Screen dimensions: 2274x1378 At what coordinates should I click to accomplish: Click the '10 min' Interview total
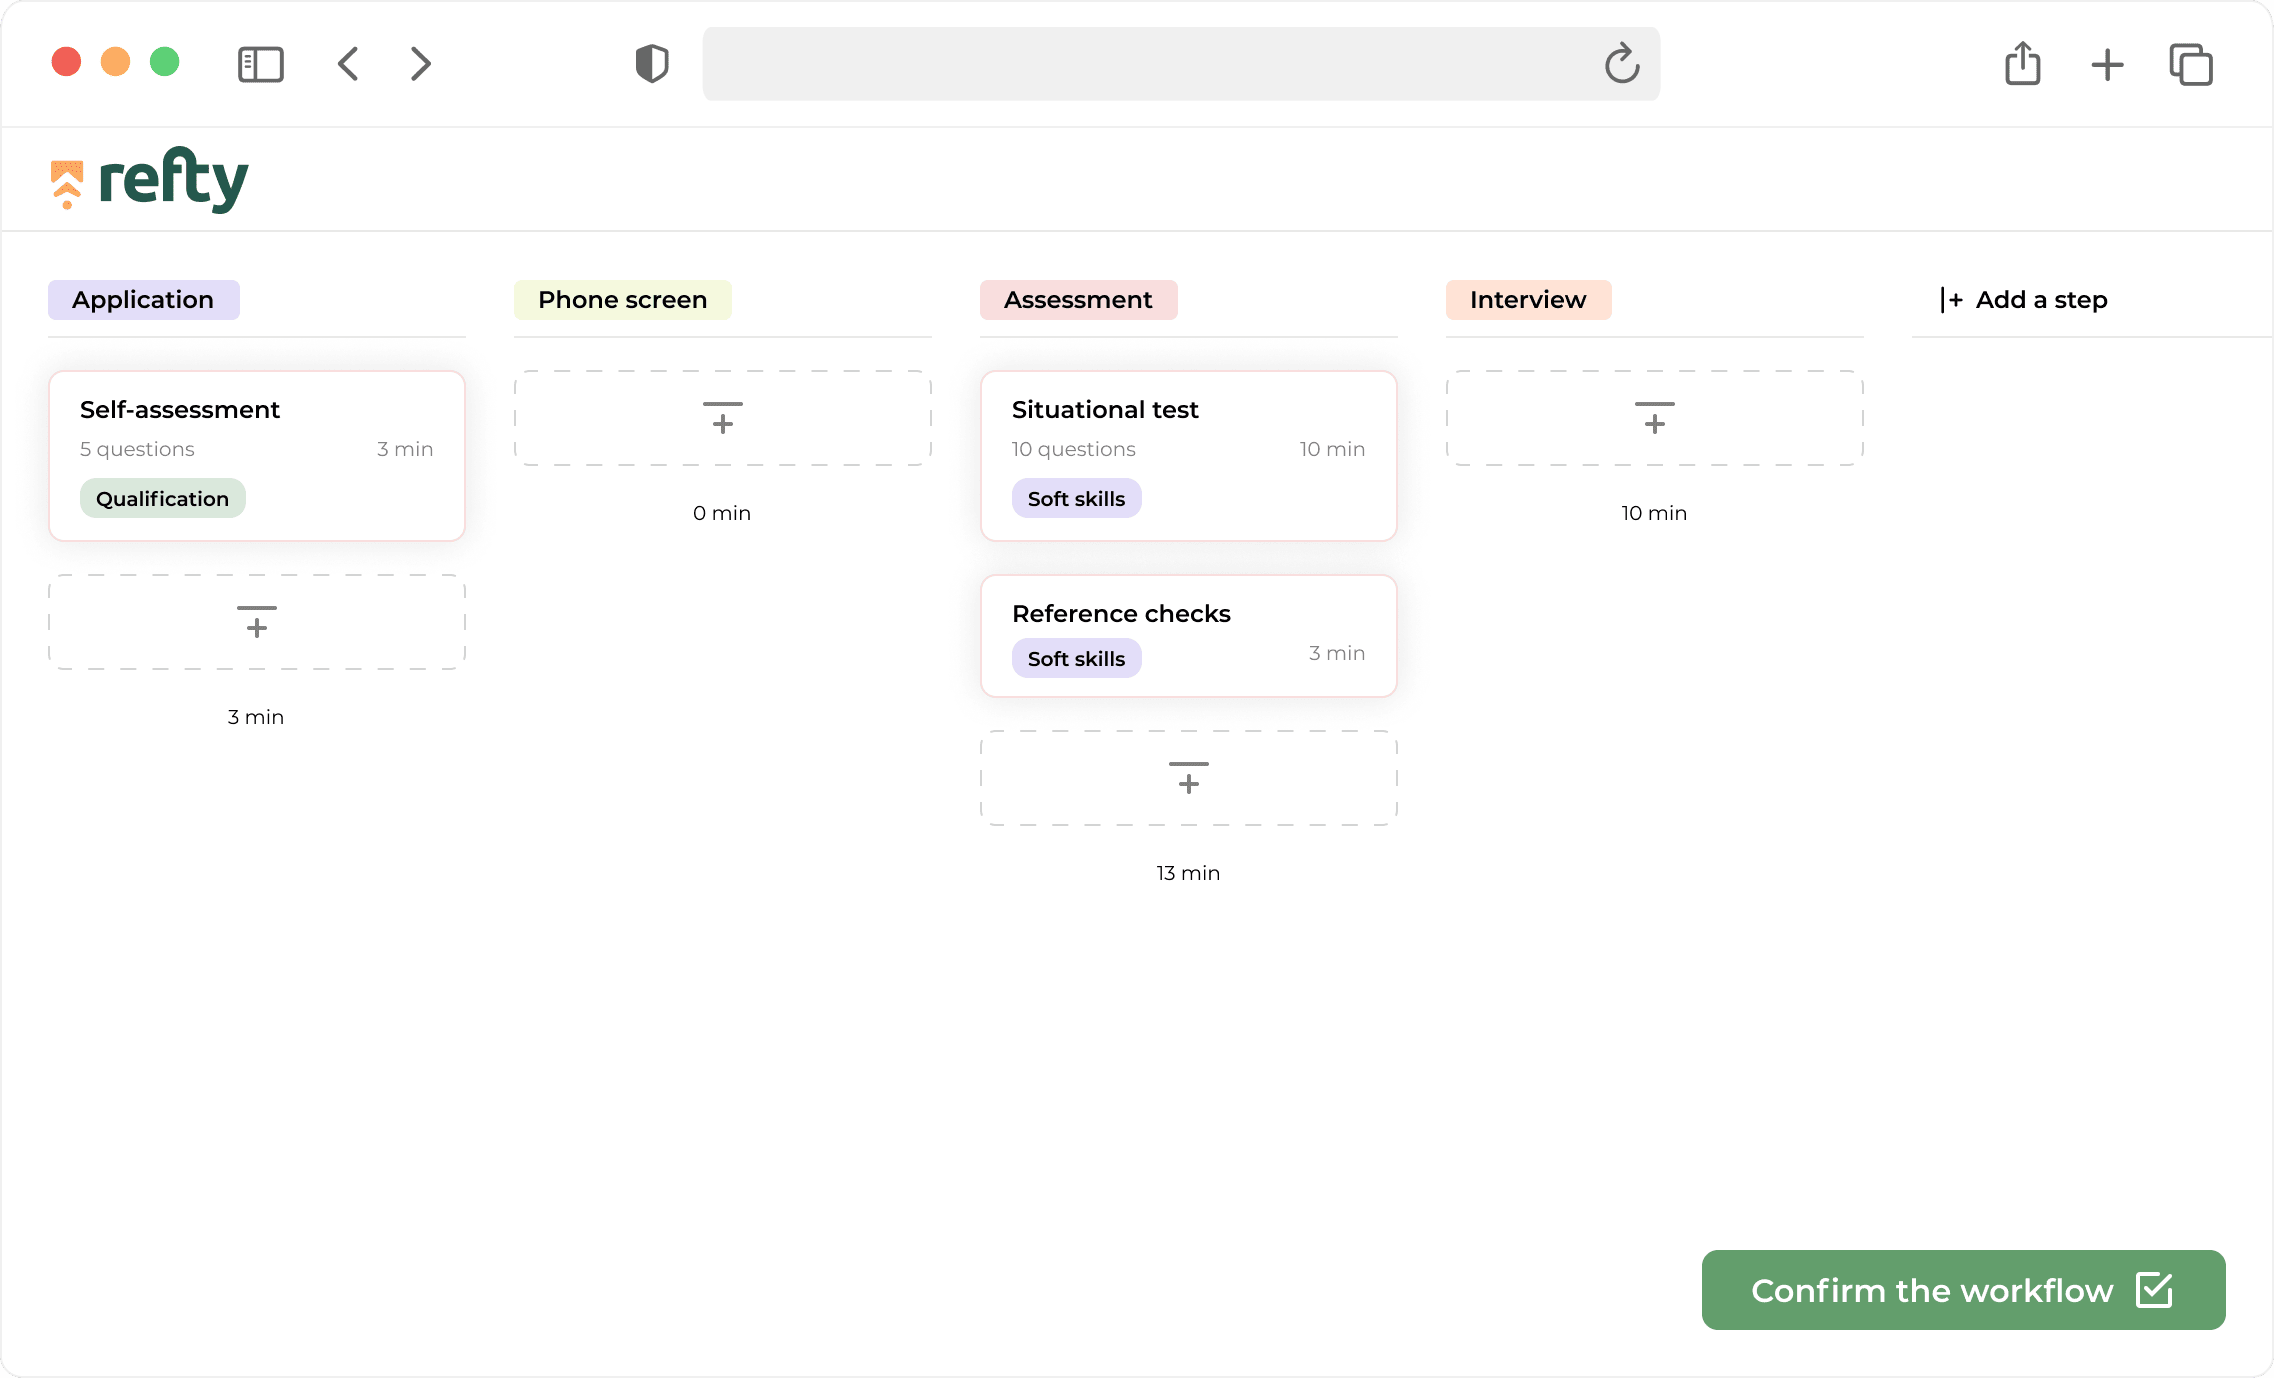pos(1654,513)
